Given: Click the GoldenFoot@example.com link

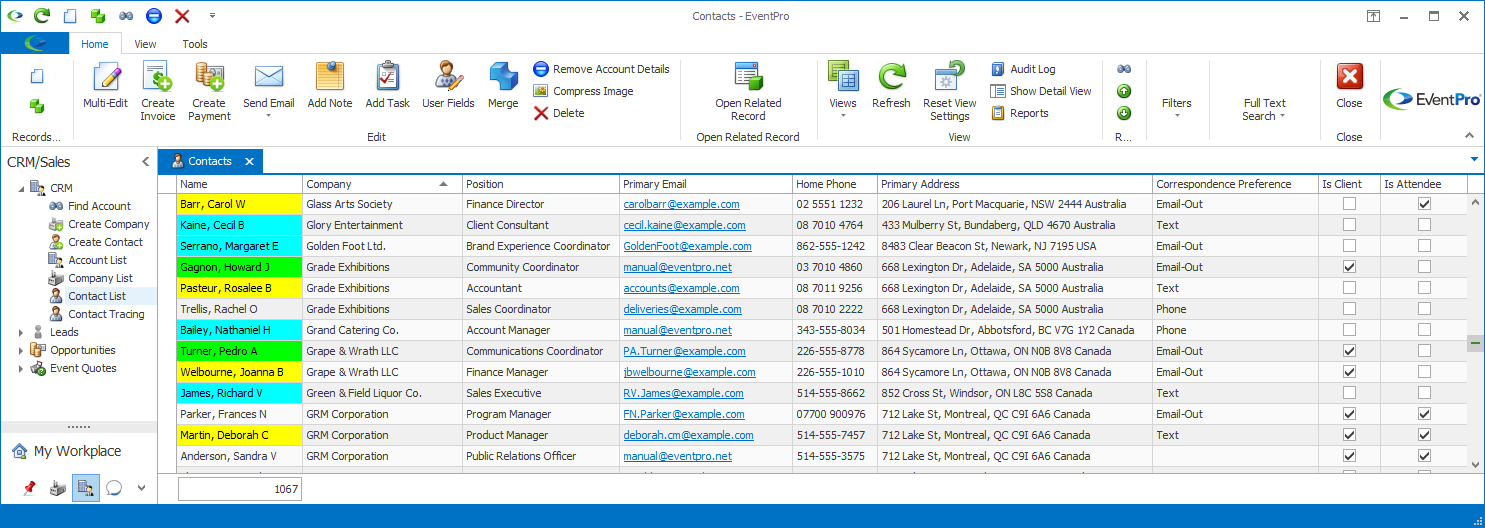Looking at the screenshot, I should tap(687, 246).
